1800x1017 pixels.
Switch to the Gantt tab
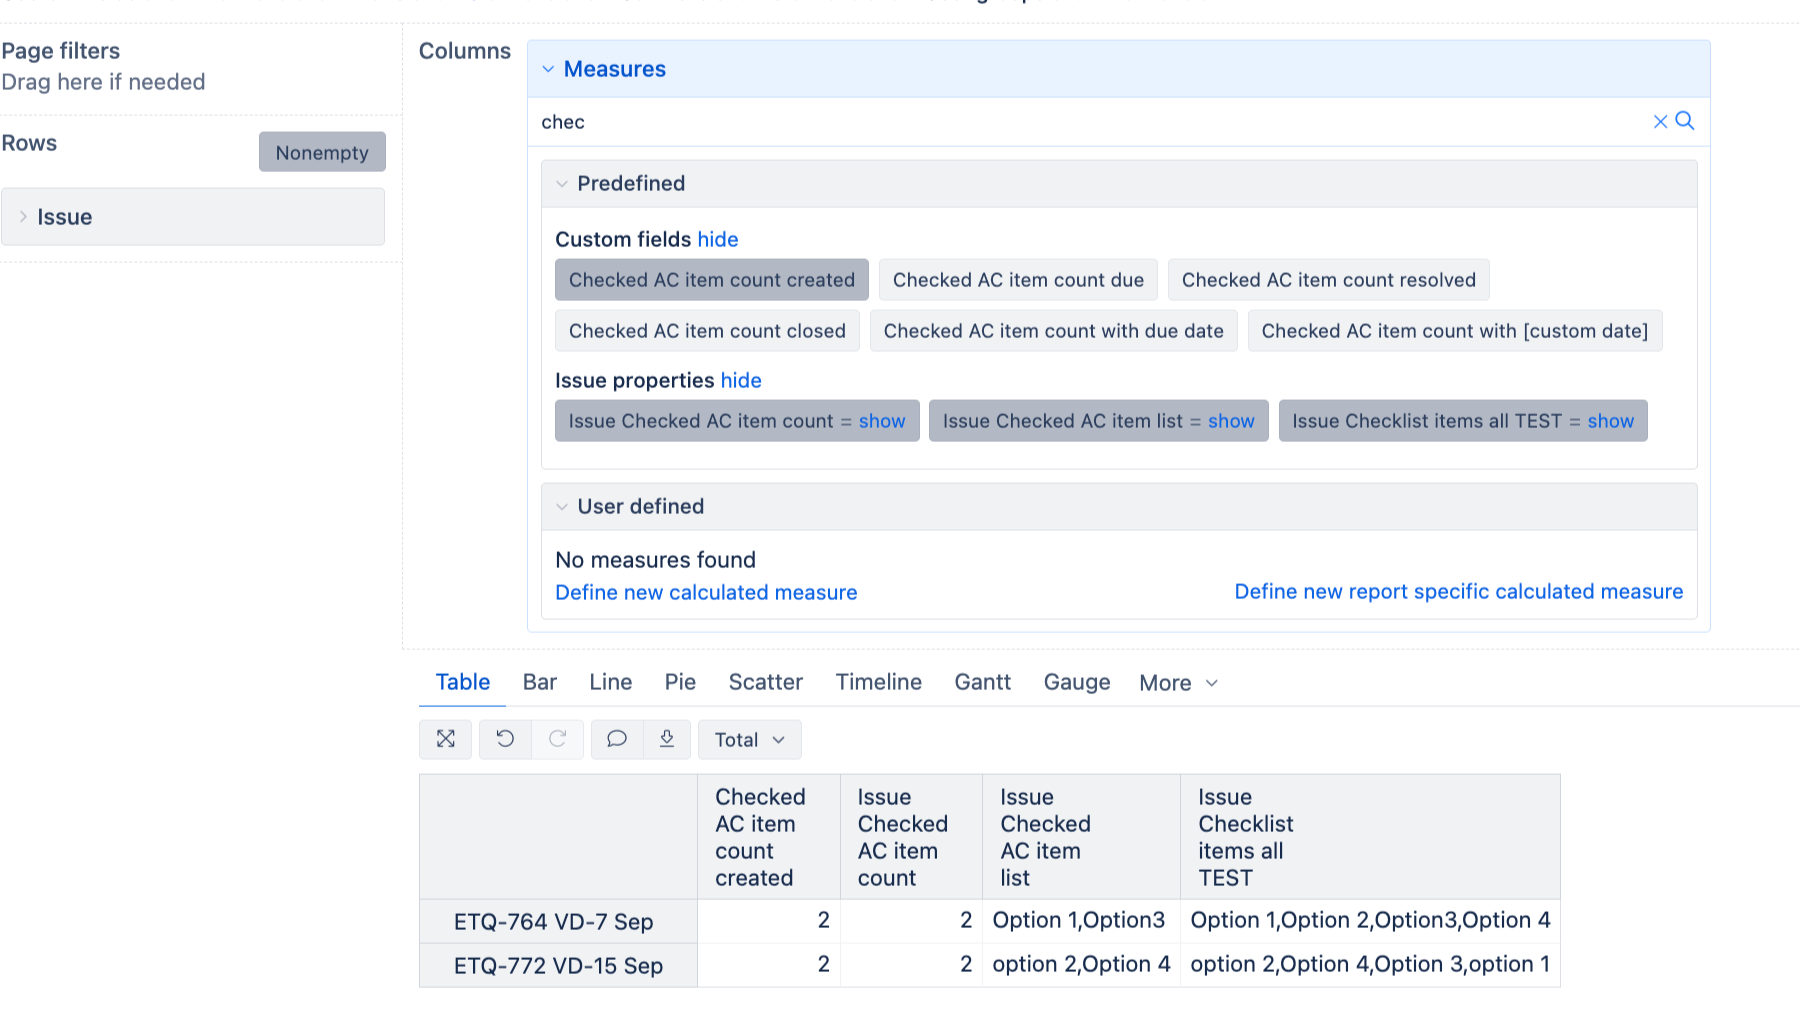click(x=982, y=682)
